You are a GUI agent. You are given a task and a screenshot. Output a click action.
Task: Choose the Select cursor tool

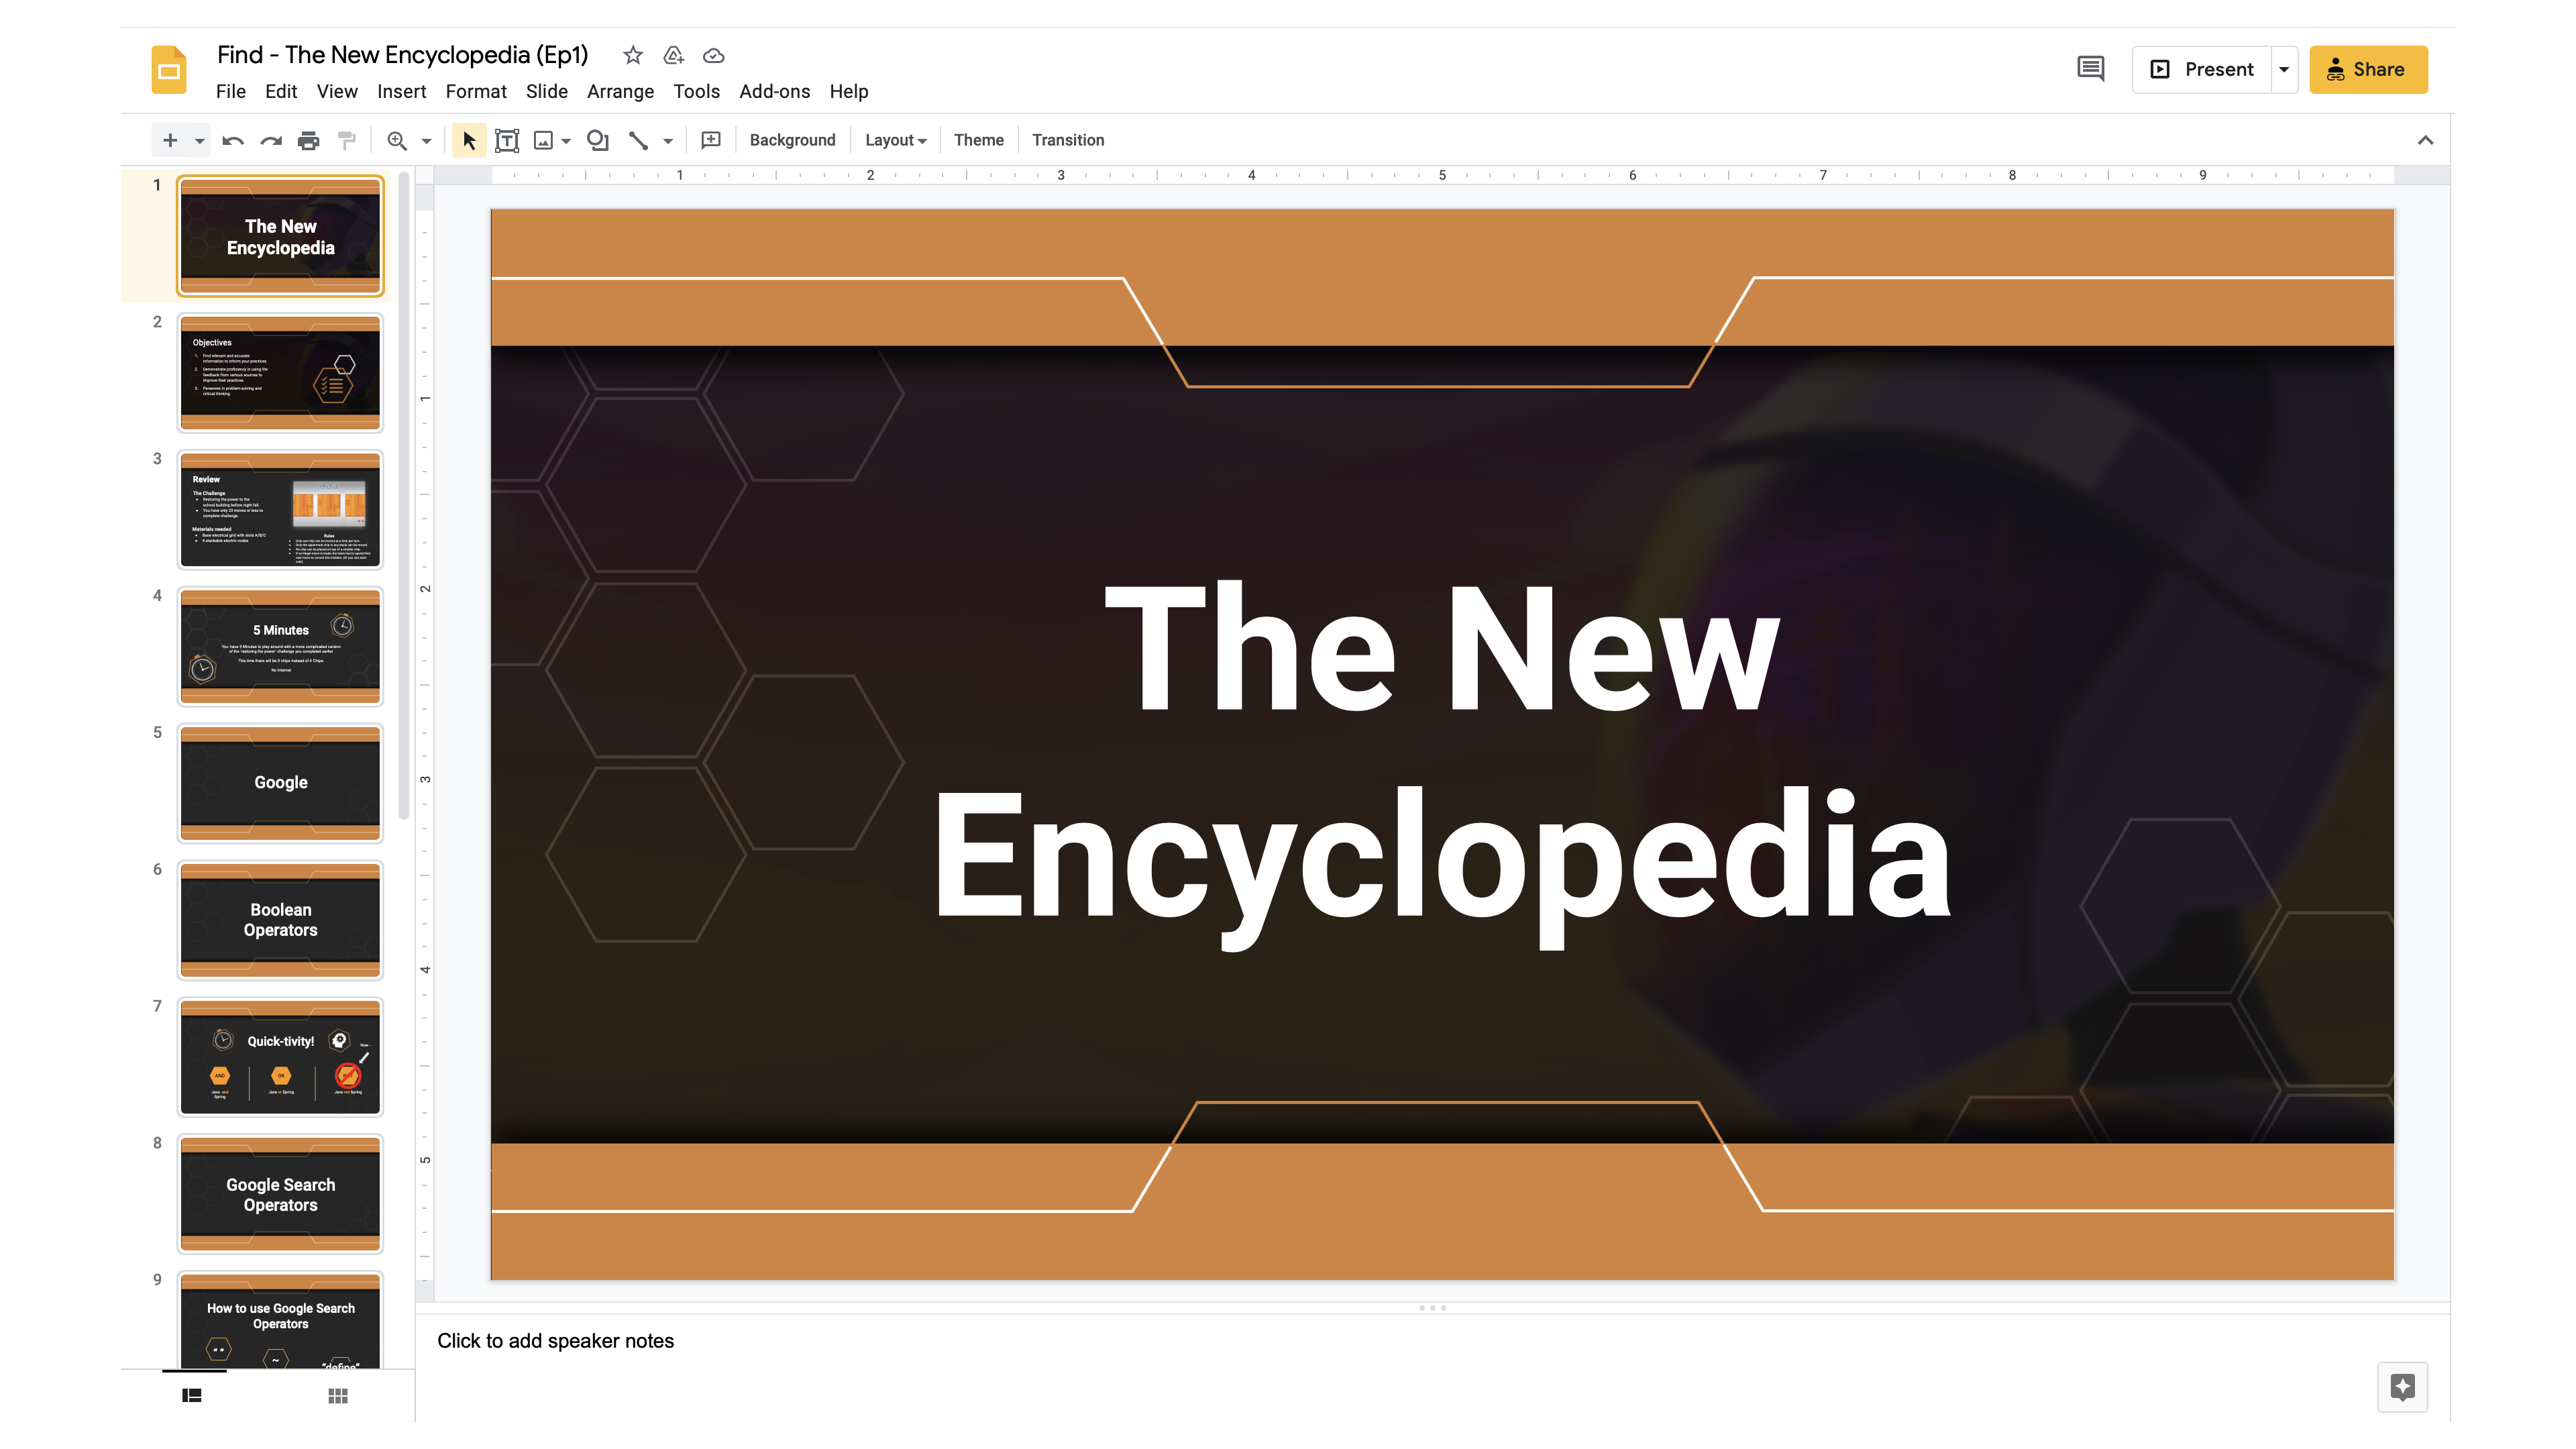468,140
